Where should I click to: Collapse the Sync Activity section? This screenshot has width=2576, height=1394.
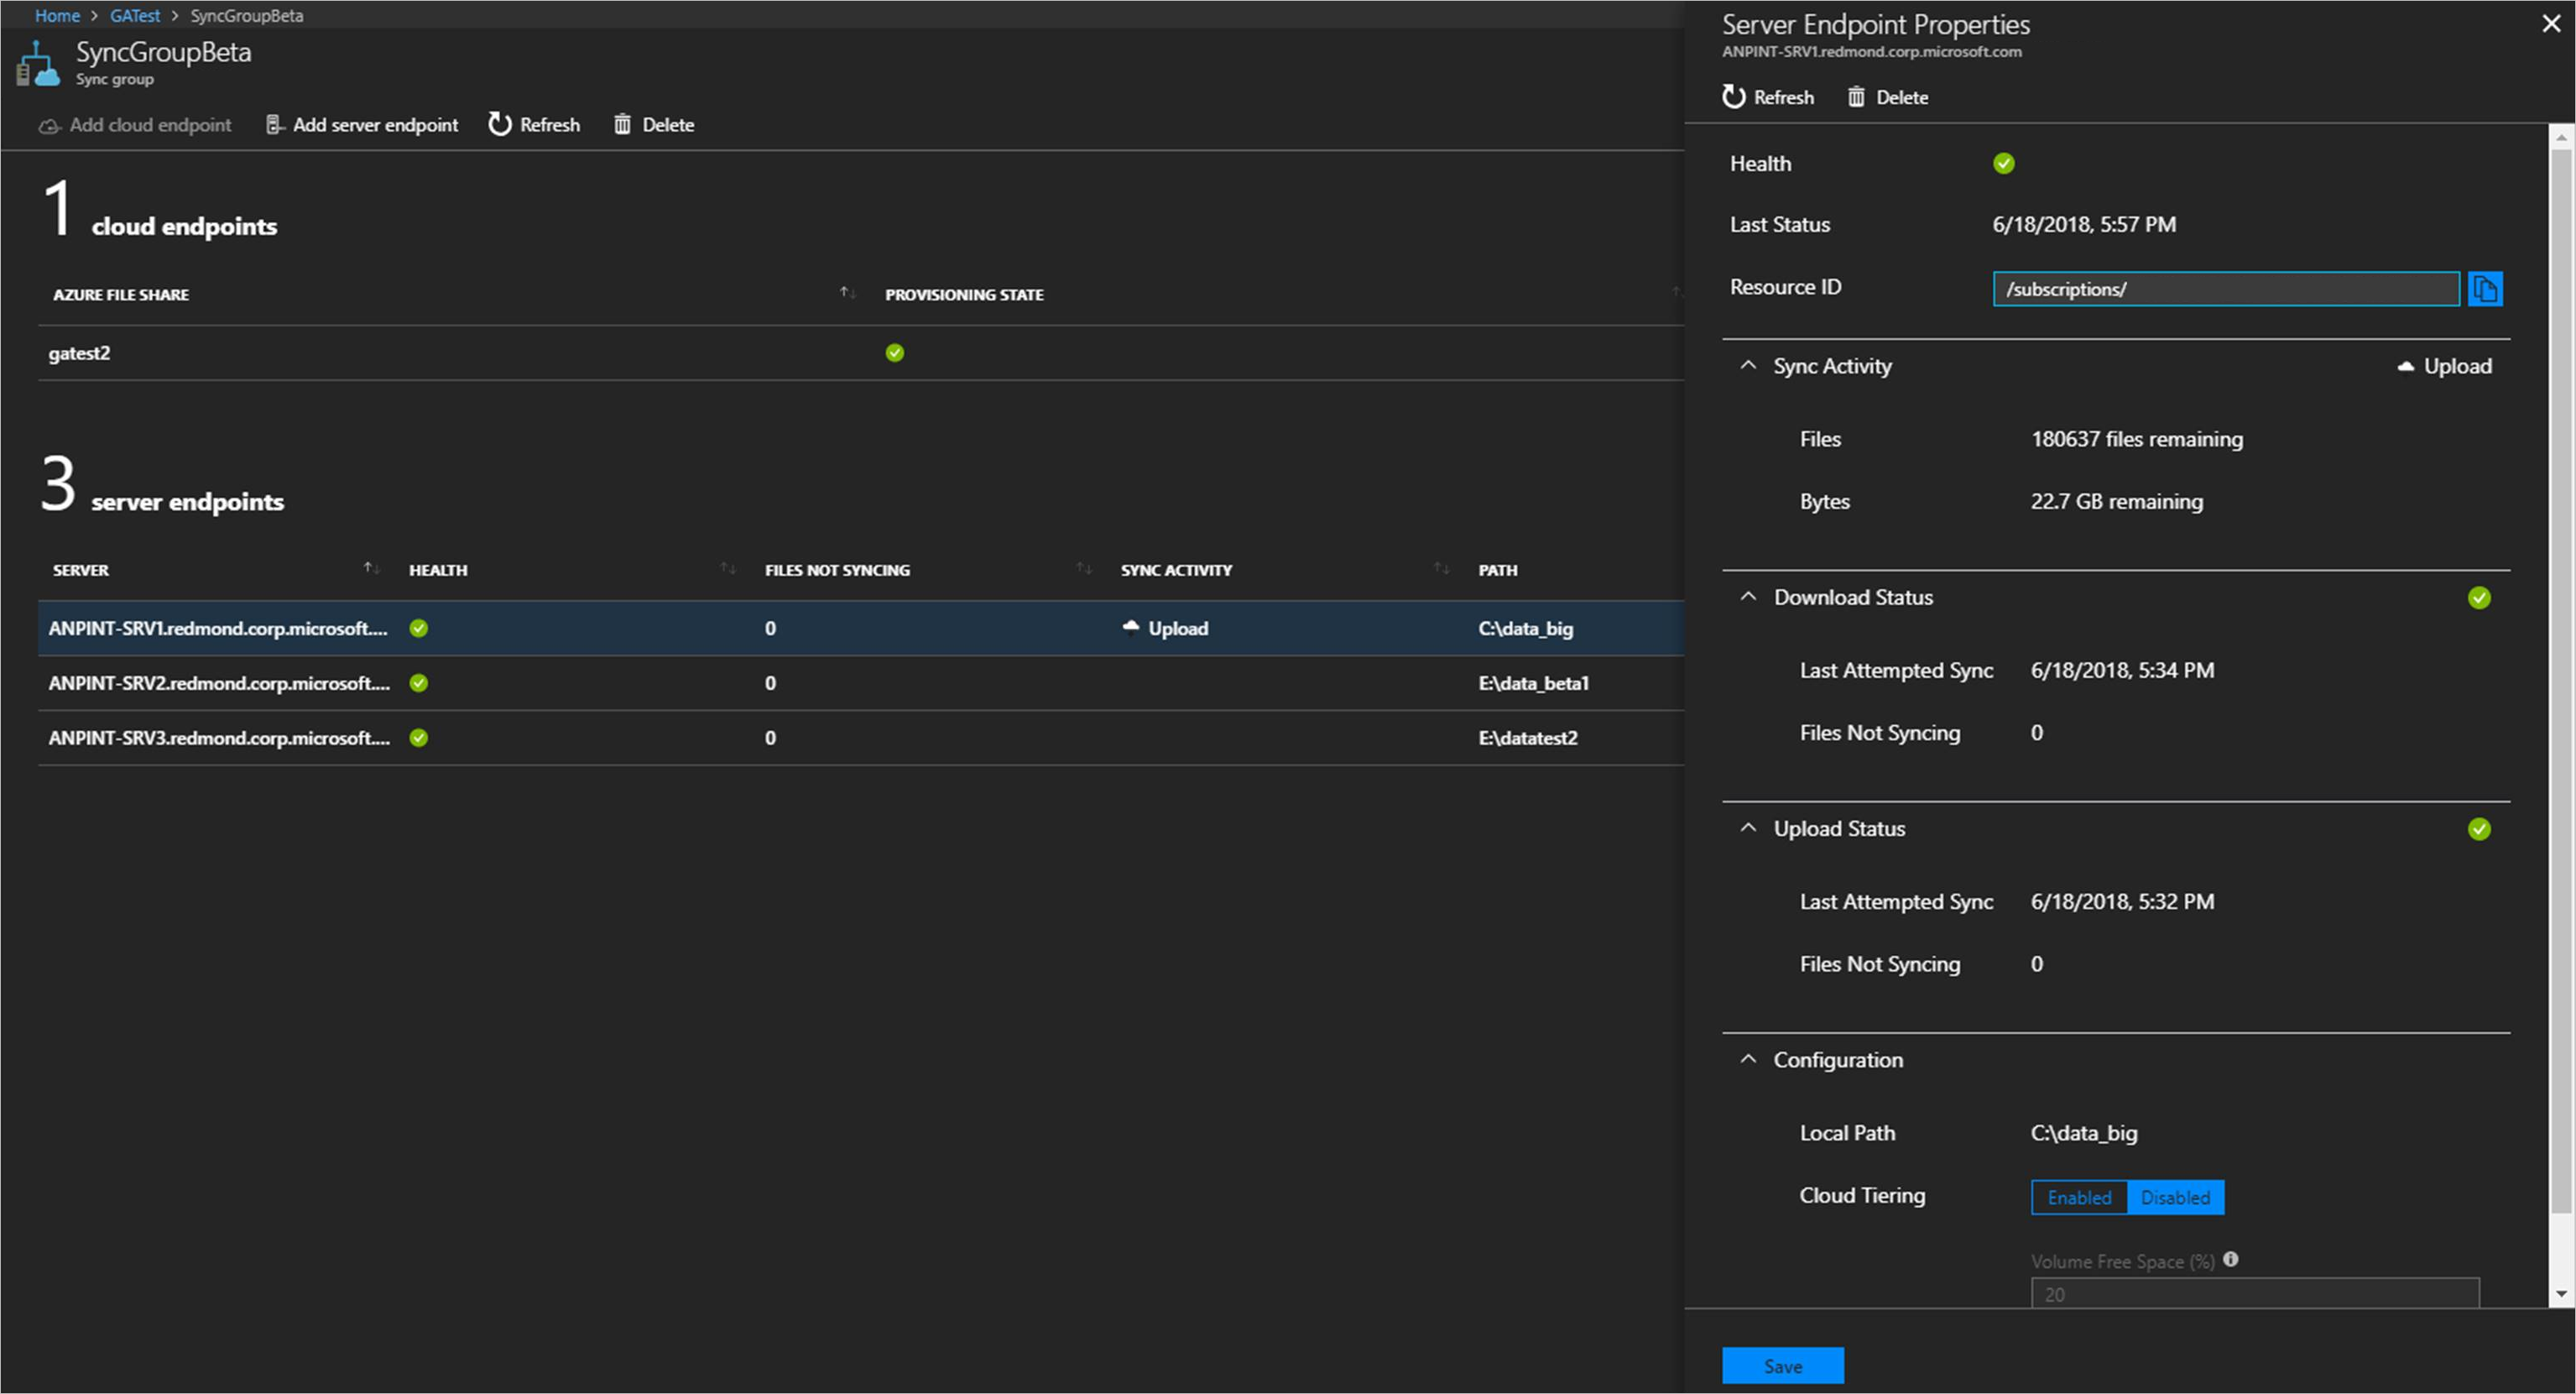point(1748,366)
